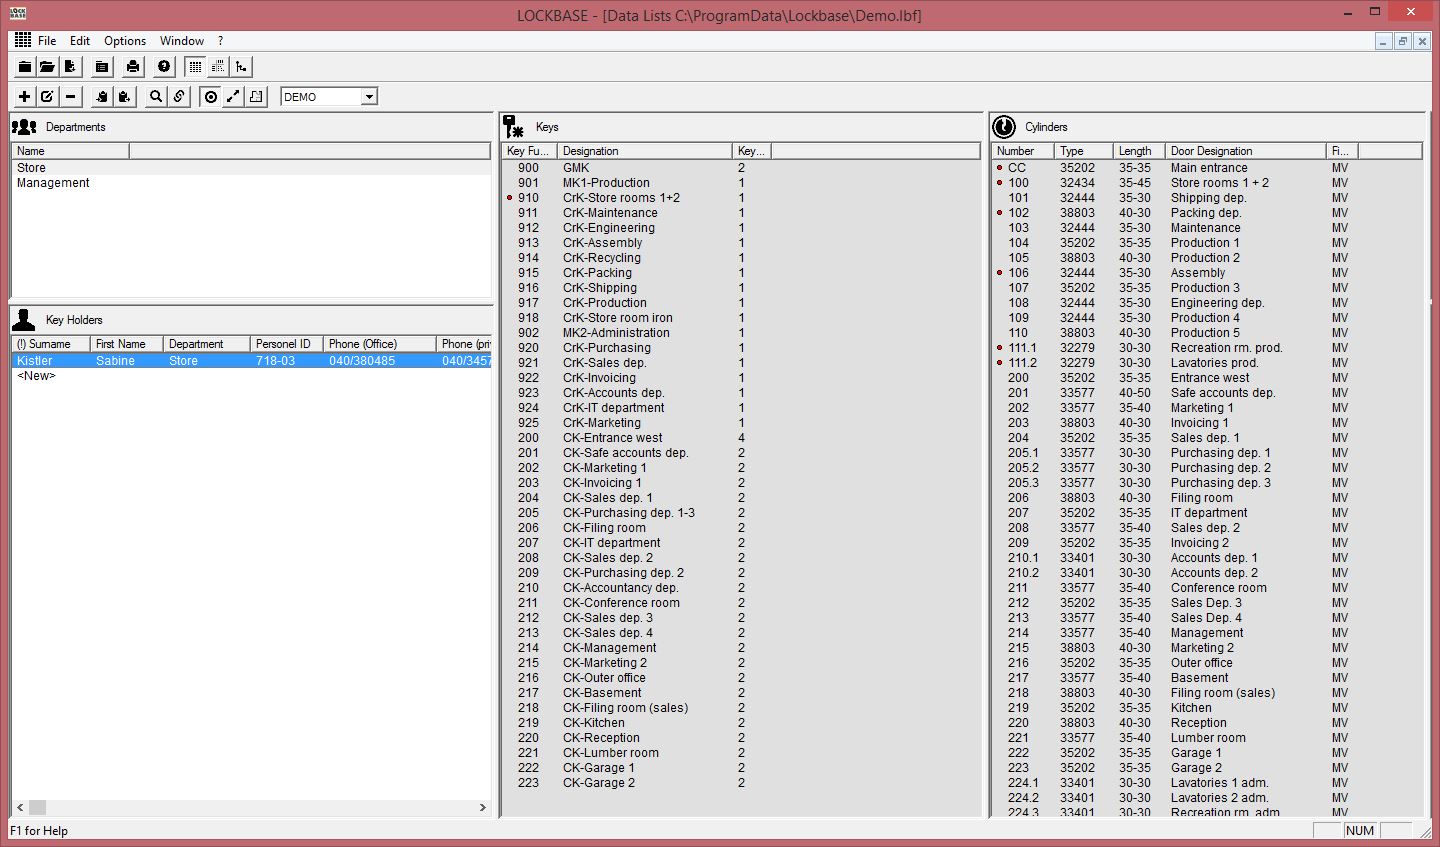Click the chain link icon
The width and height of the screenshot is (1440, 847).
click(179, 97)
